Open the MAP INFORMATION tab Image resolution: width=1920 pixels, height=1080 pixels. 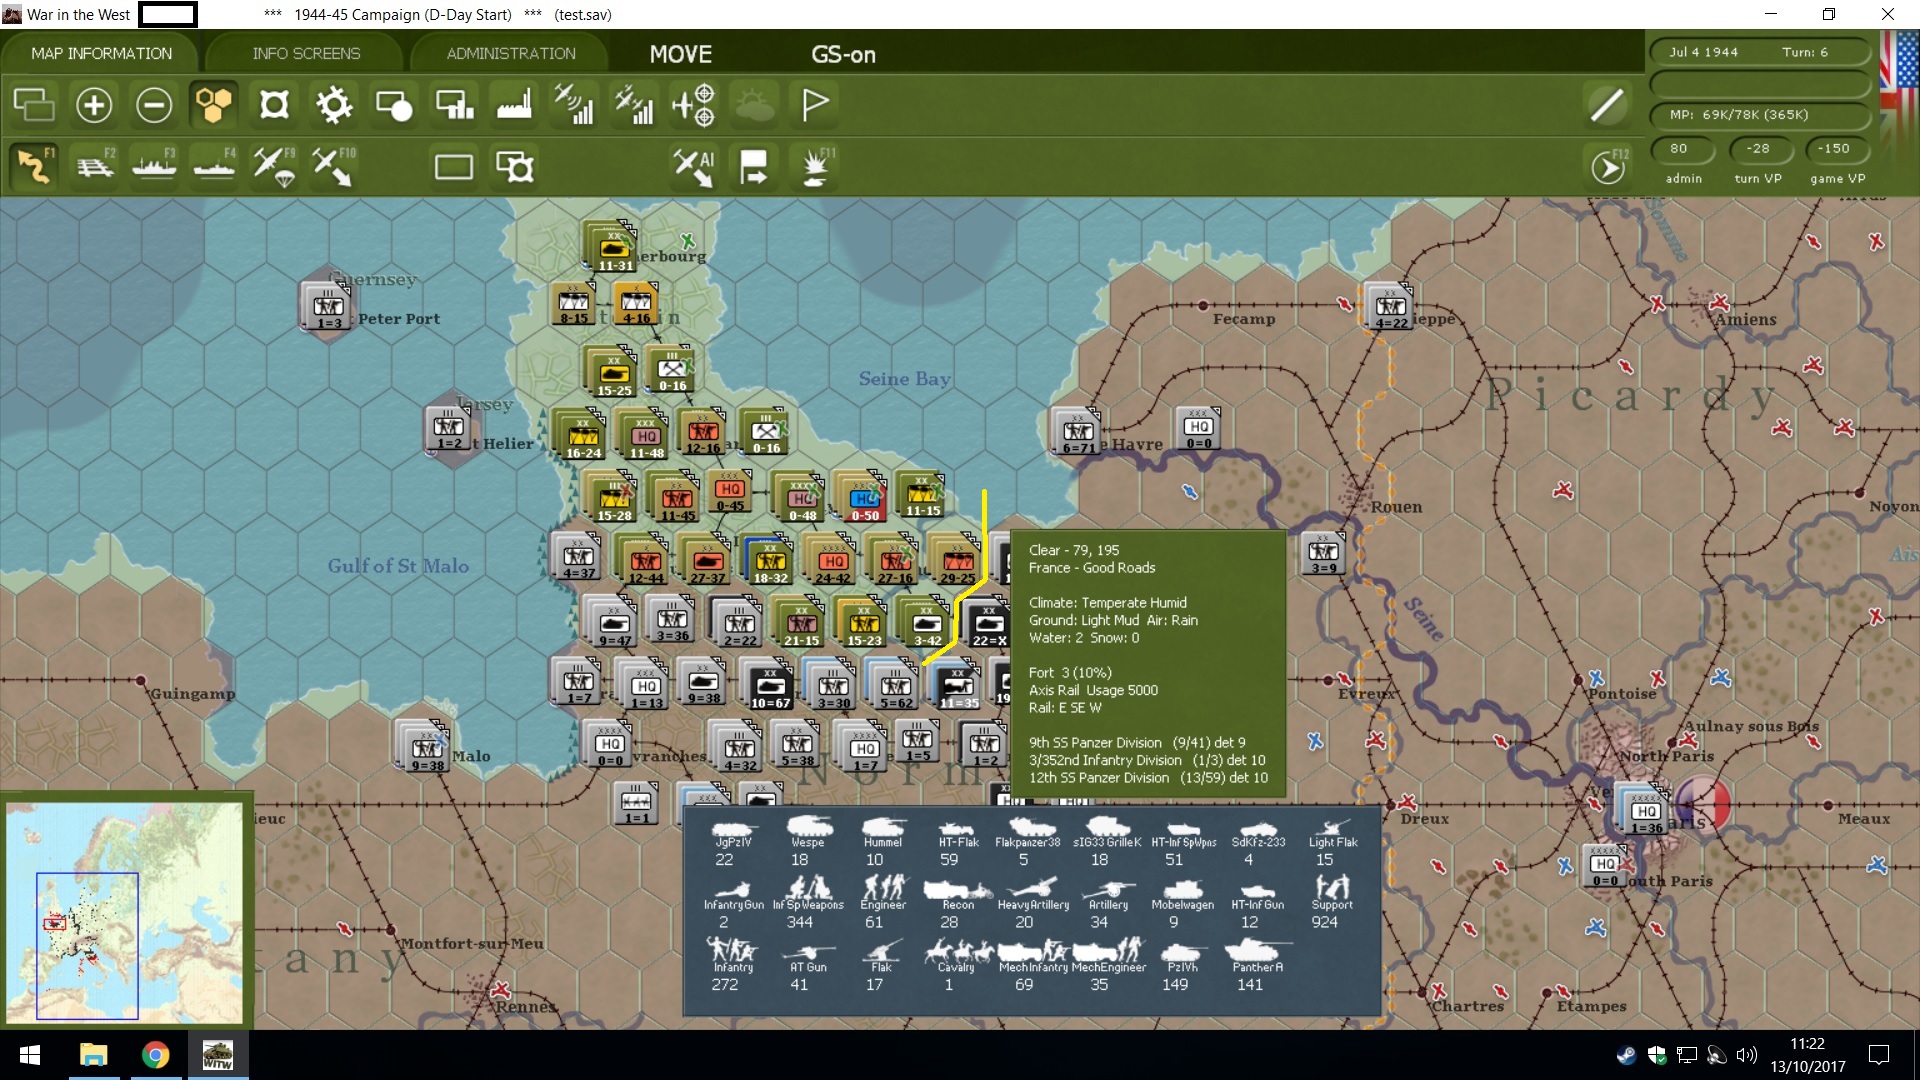pos(101,53)
